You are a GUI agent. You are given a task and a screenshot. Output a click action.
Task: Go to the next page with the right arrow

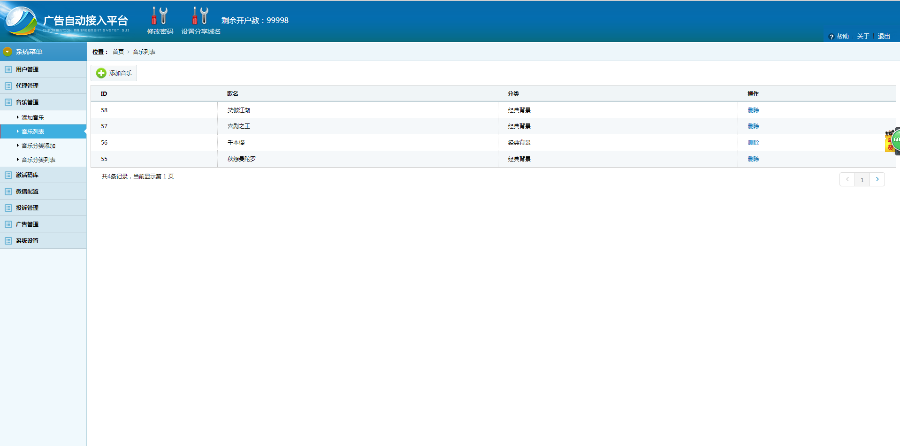(877, 180)
